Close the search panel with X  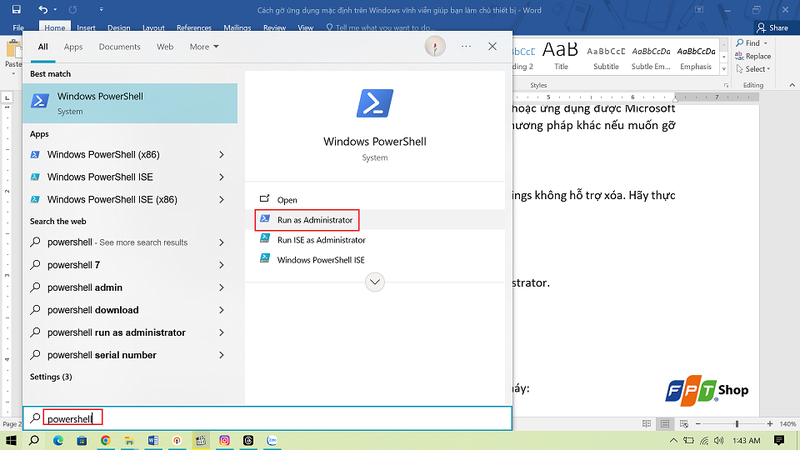(x=492, y=46)
